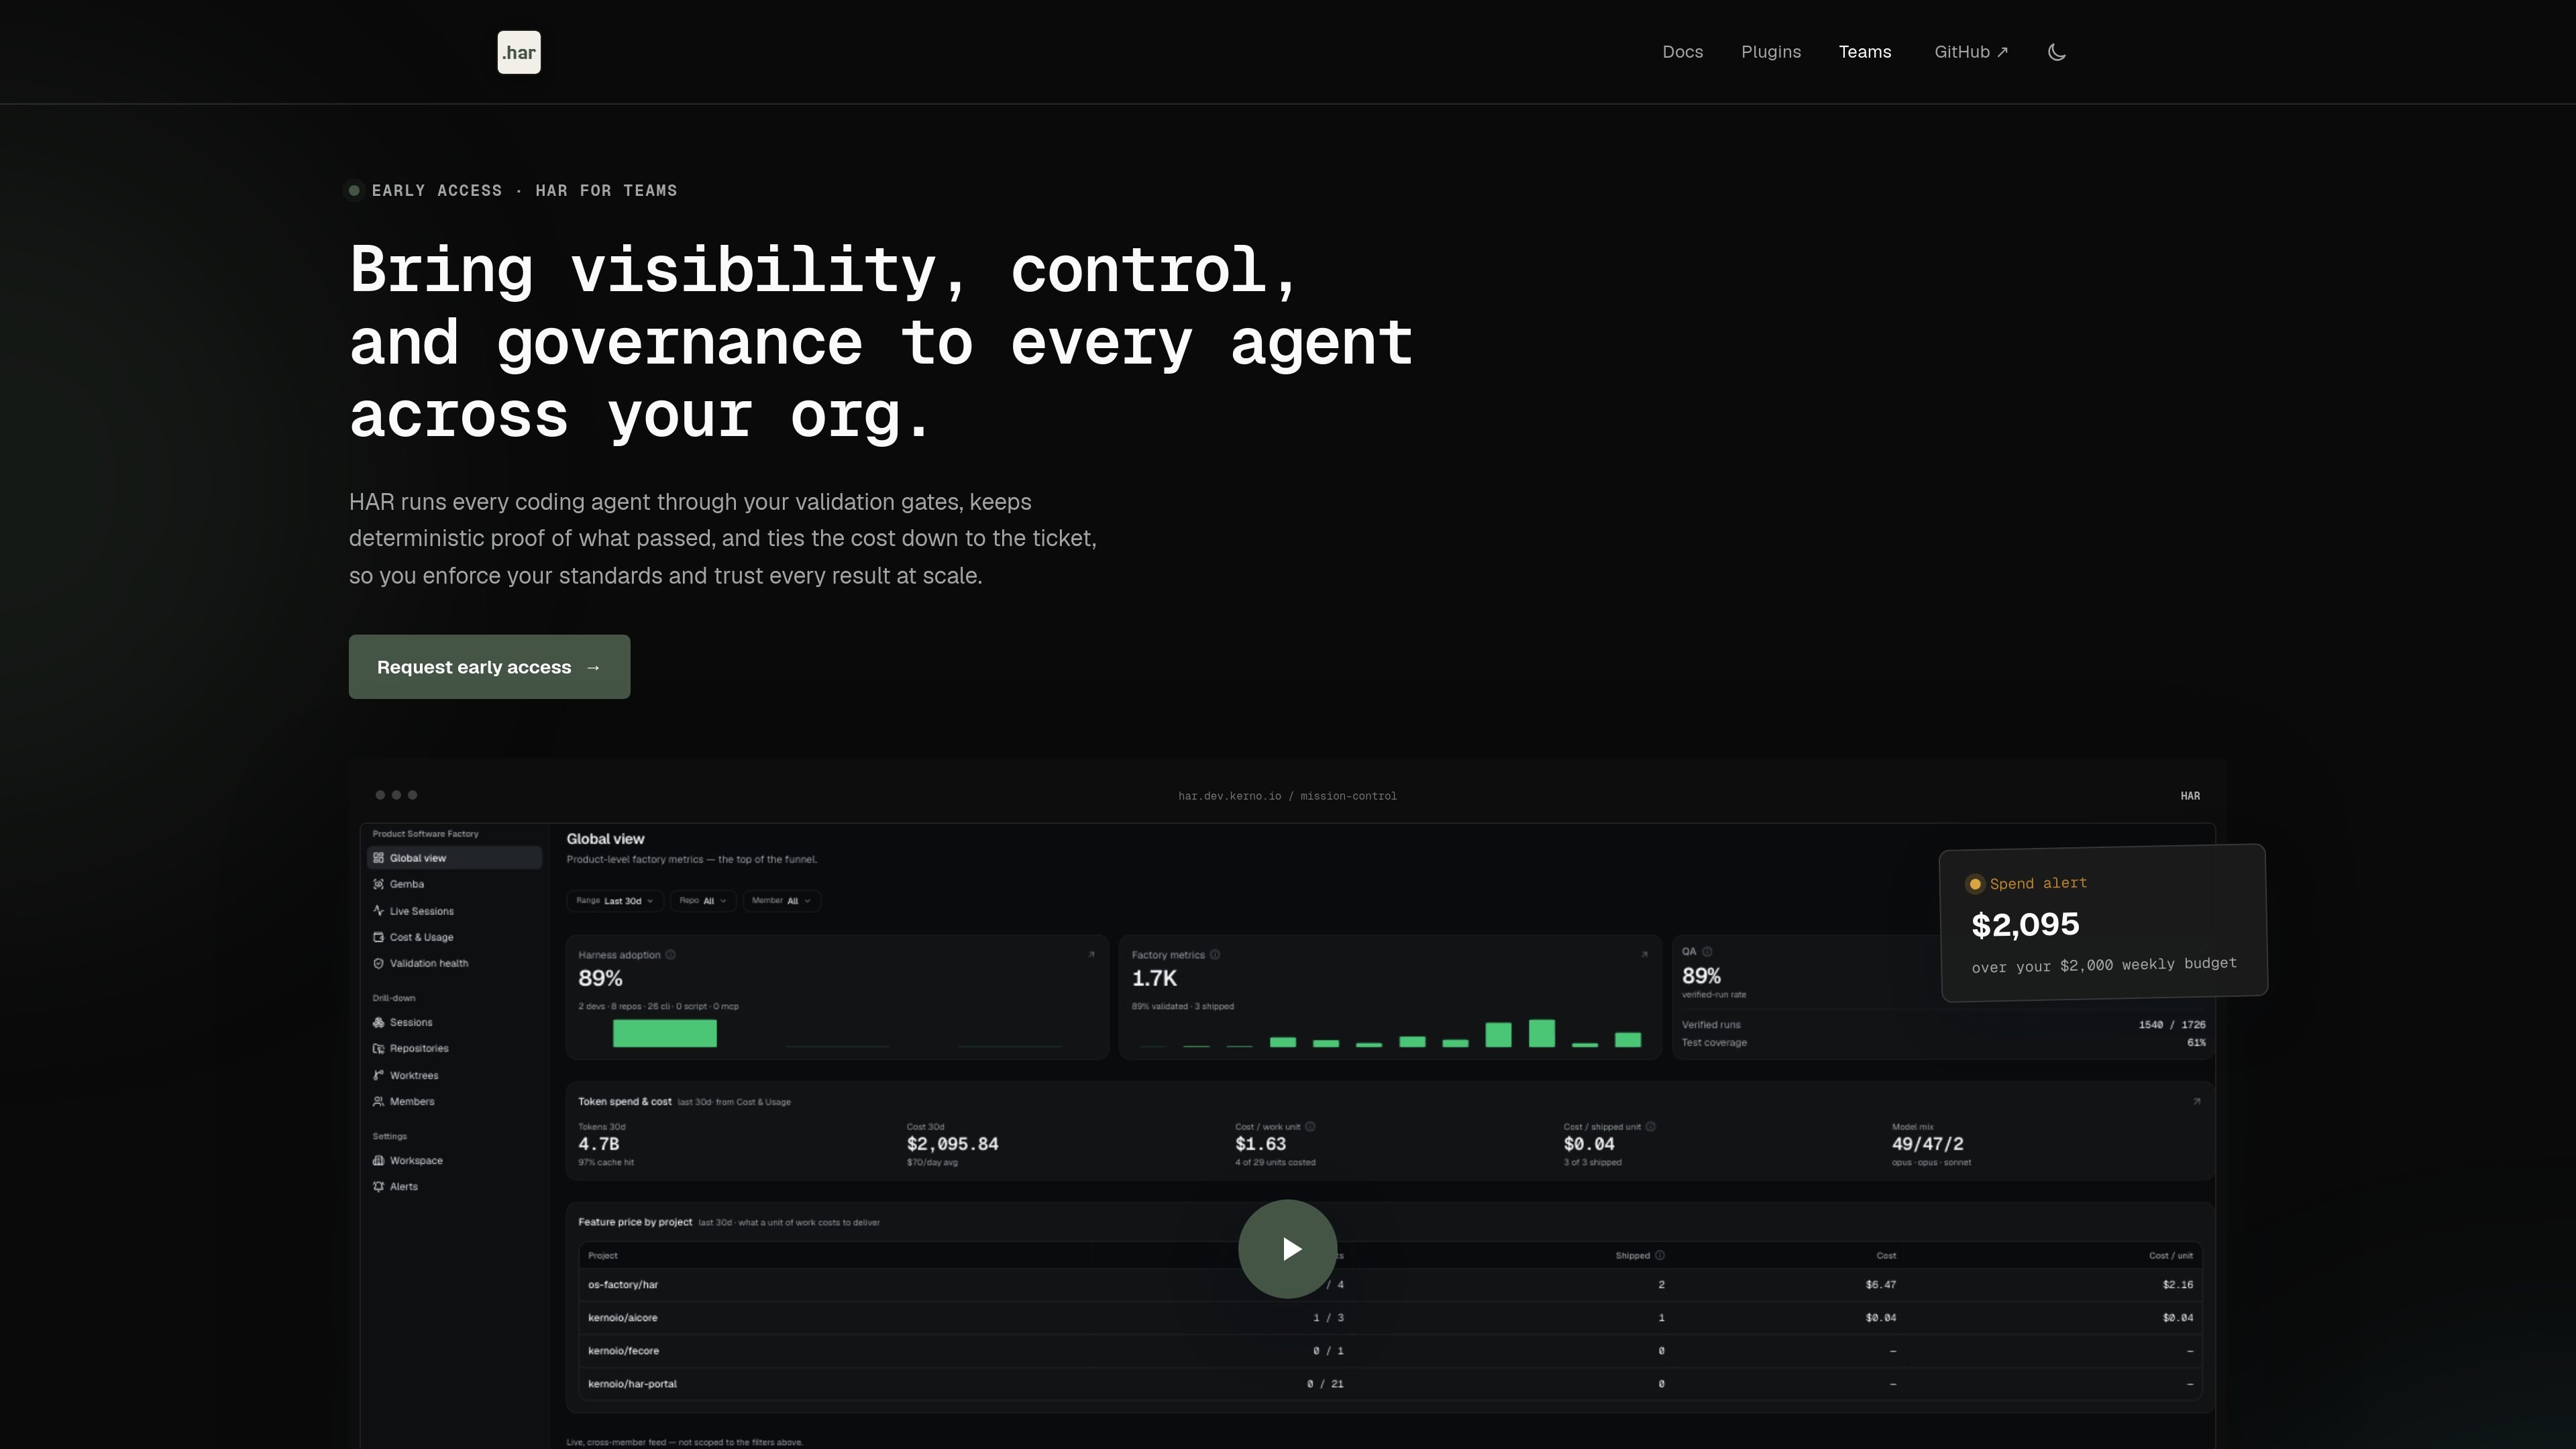Click the 0 / 21 cell

coord(1325,1384)
